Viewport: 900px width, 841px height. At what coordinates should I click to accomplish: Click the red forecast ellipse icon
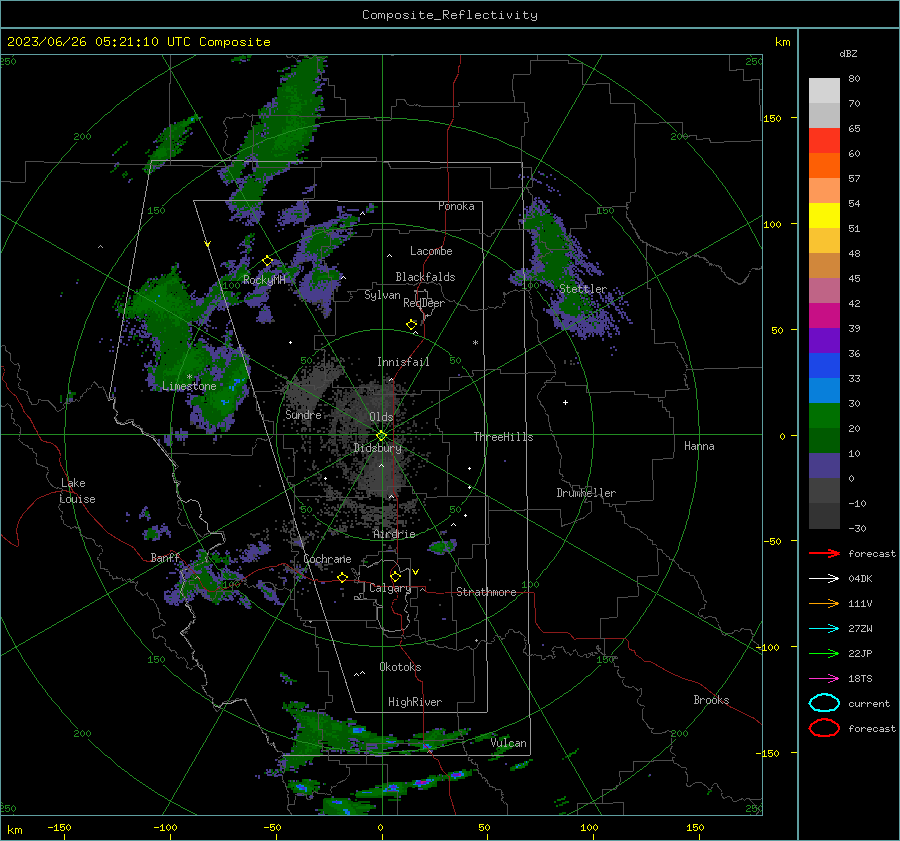point(824,728)
